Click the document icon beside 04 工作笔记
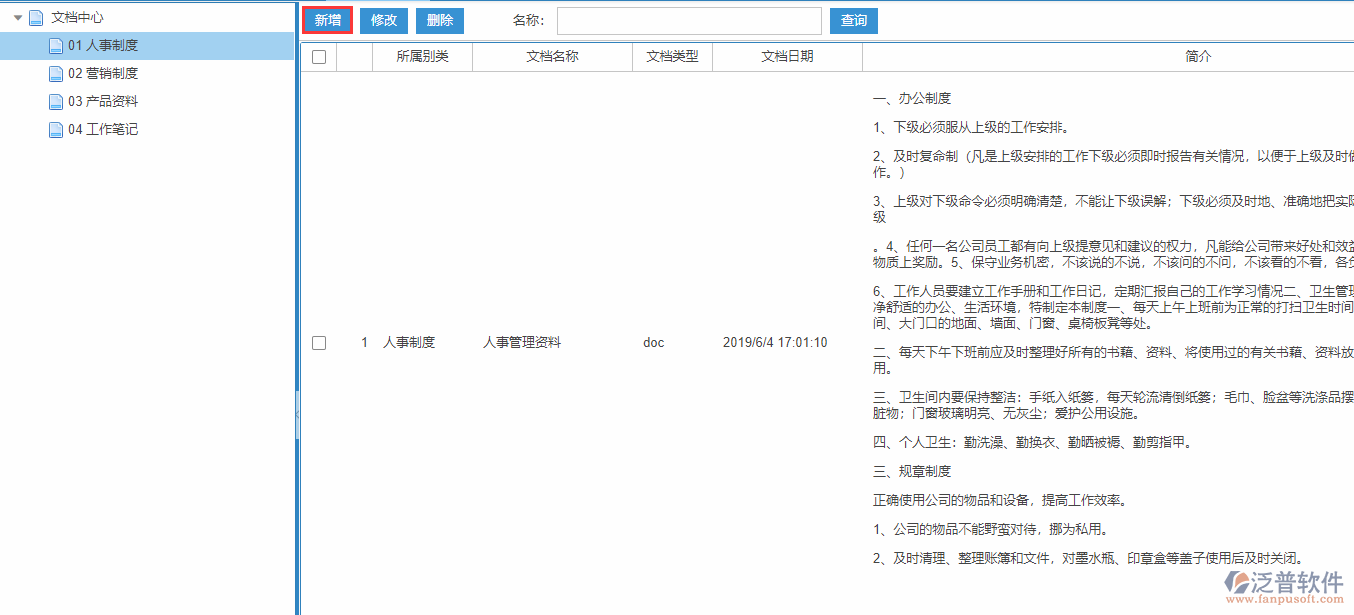This screenshot has height=615, width=1354. point(56,129)
